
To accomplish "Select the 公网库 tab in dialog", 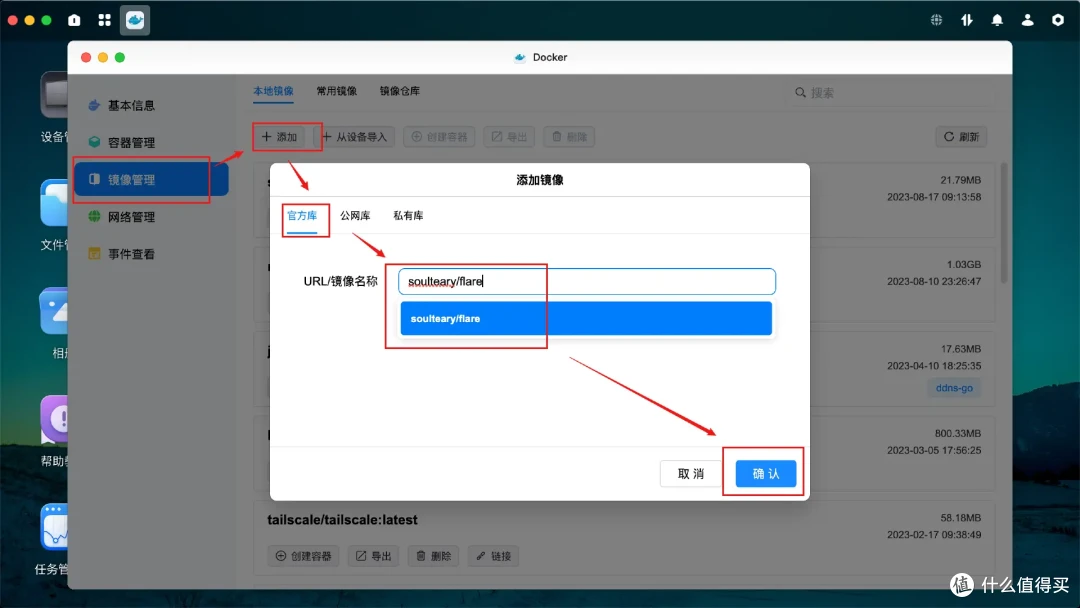I will click(355, 216).
